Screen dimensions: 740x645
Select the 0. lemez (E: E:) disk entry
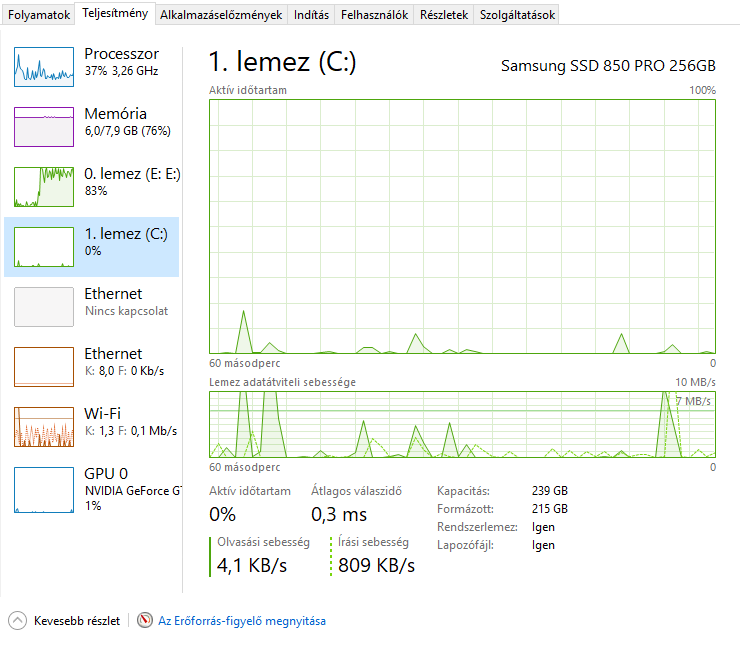coord(92,187)
